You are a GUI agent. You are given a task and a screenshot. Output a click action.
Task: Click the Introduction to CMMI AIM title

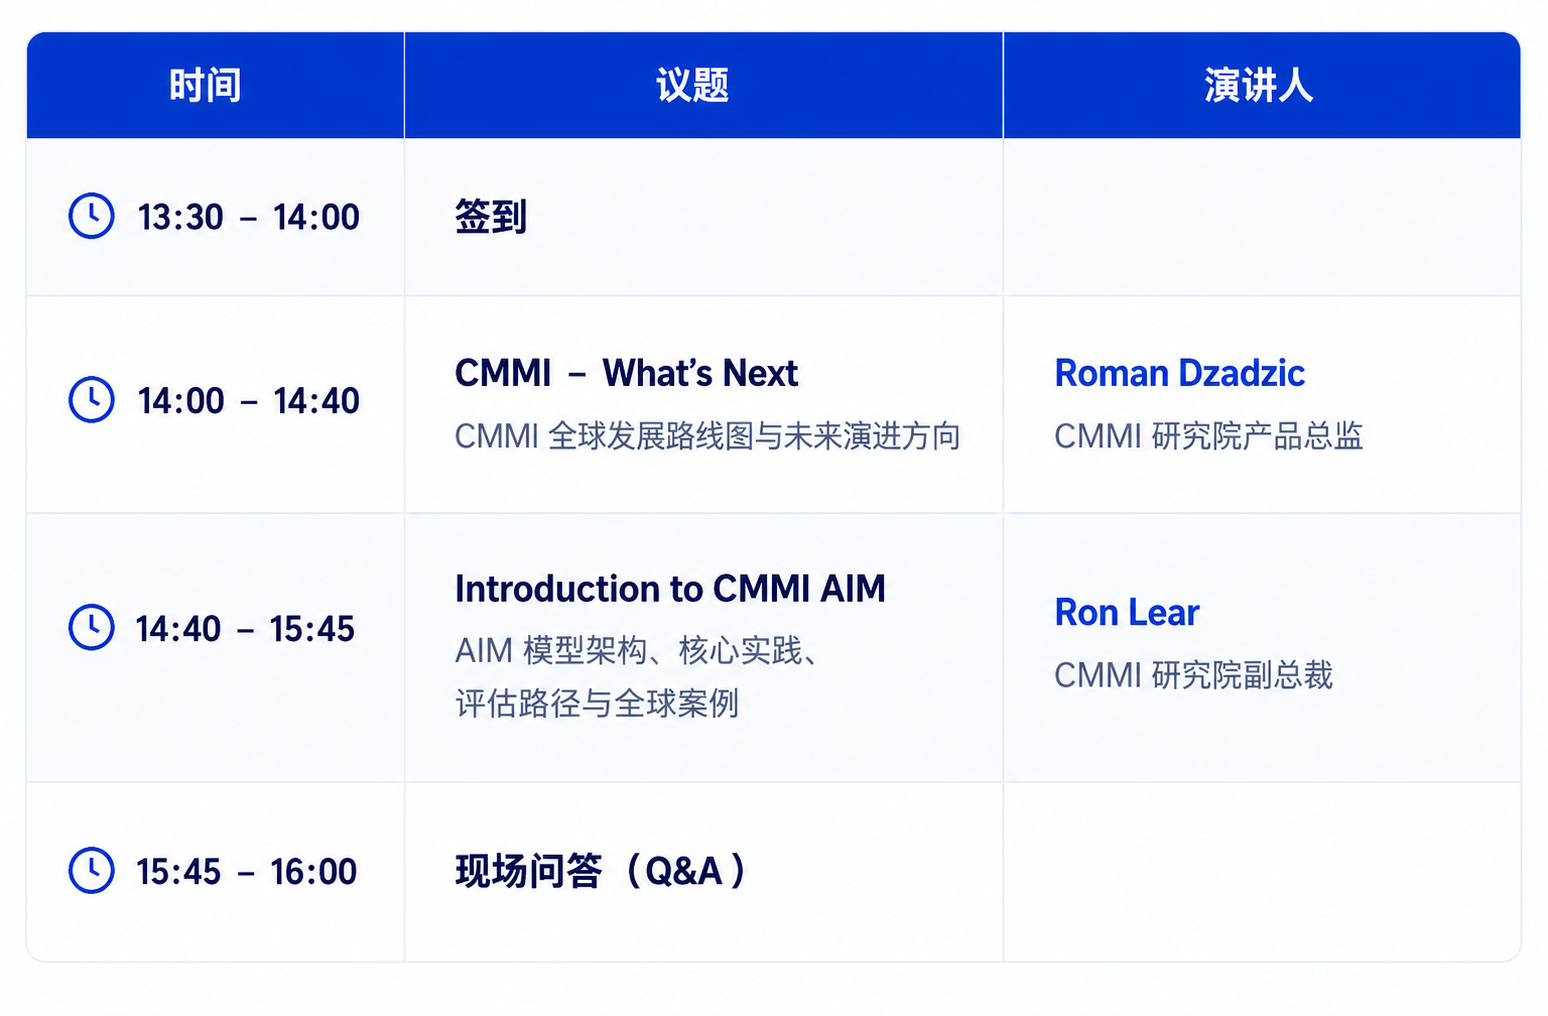coord(670,589)
